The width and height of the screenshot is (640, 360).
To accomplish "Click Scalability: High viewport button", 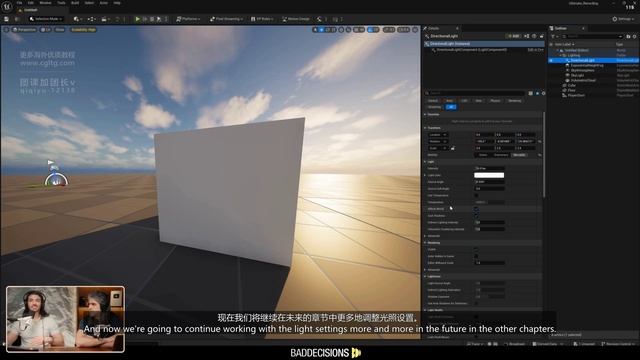I will click(84, 30).
